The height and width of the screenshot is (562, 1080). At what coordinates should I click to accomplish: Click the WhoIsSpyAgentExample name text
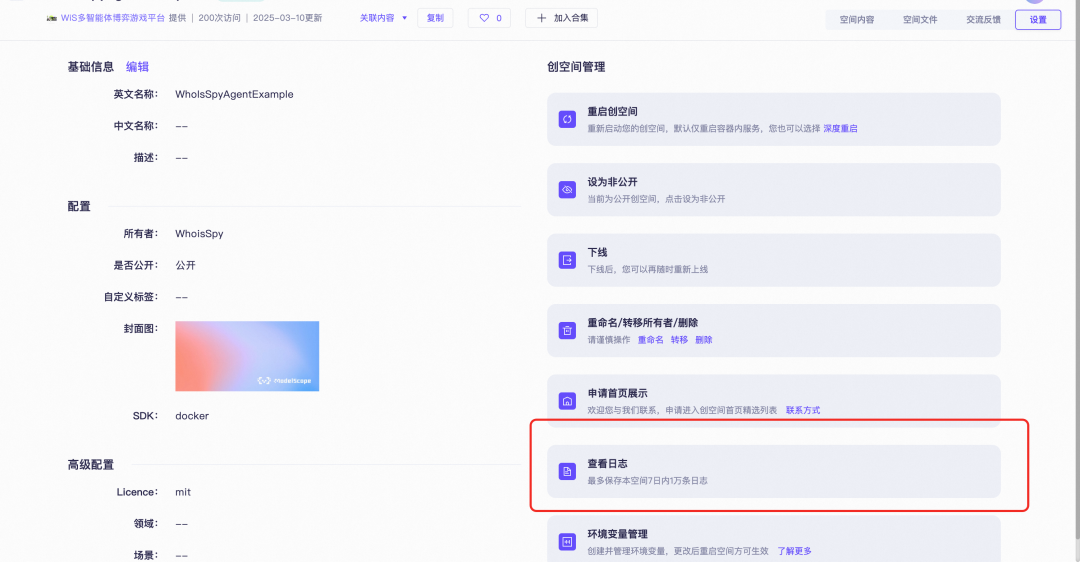coord(234,94)
